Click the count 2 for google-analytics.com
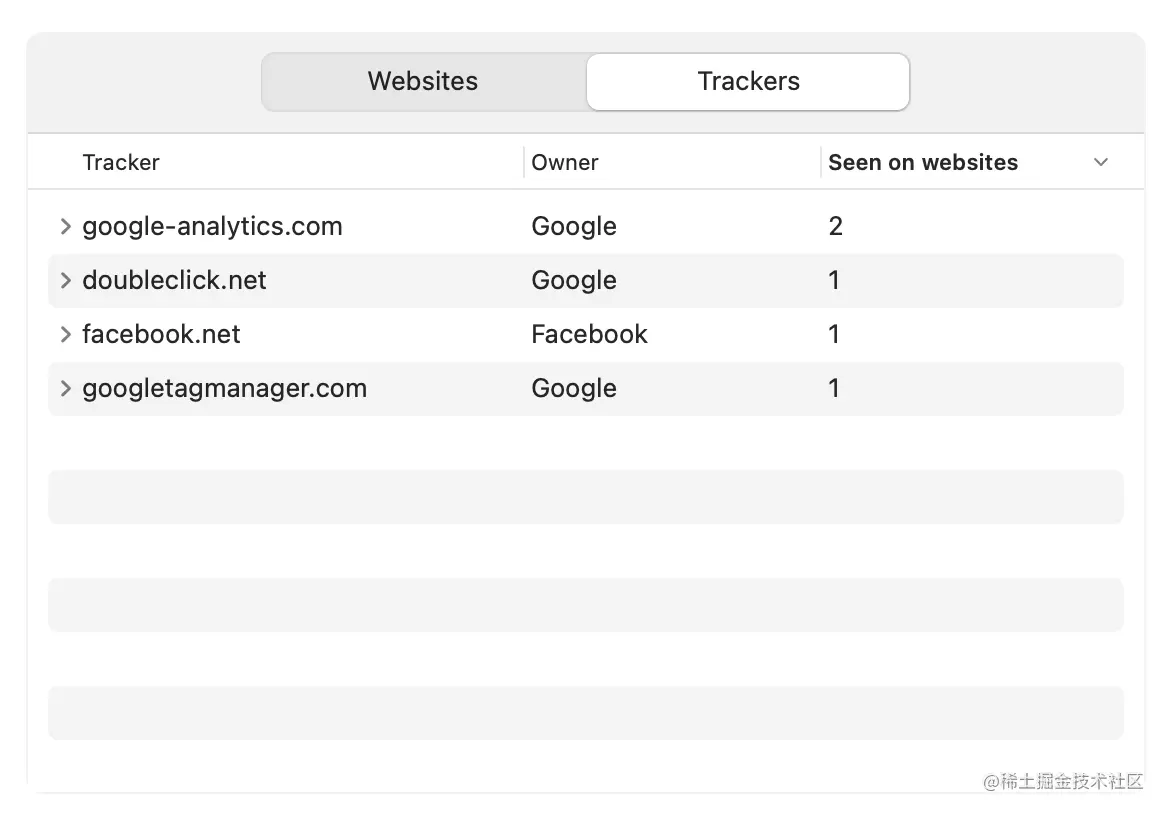1166x814 pixels. (x=836, y=227)
